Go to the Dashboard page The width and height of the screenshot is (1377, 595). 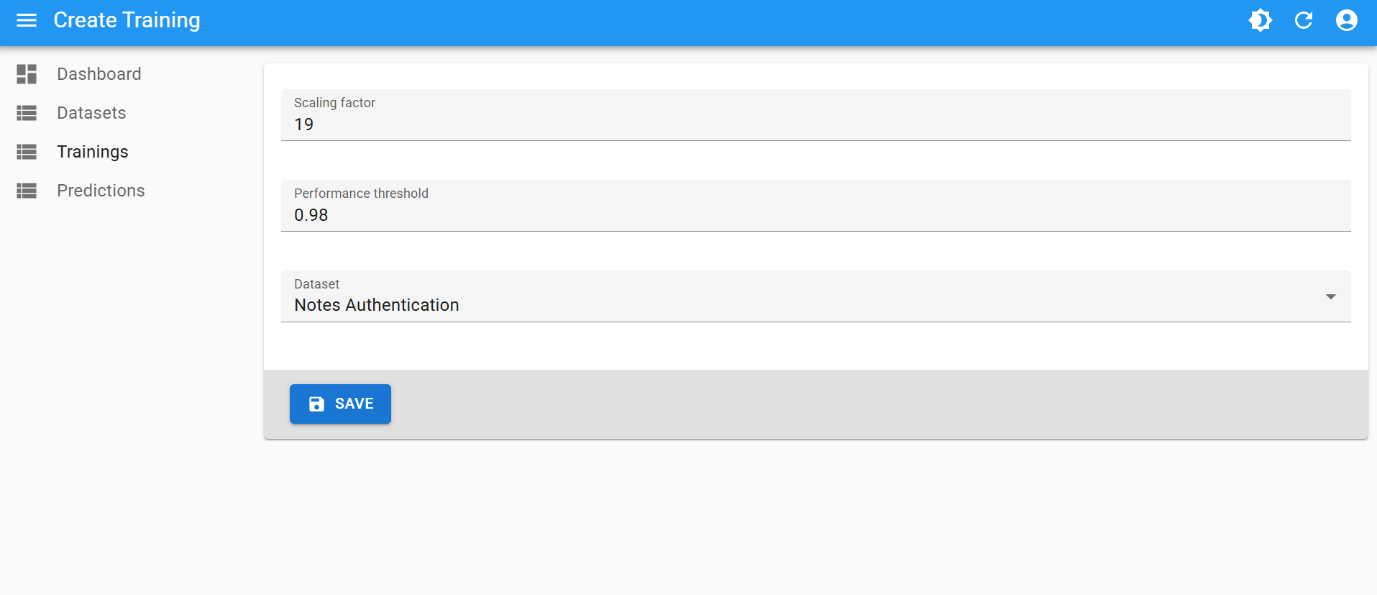pyautogui.click(x=99, y=74)
